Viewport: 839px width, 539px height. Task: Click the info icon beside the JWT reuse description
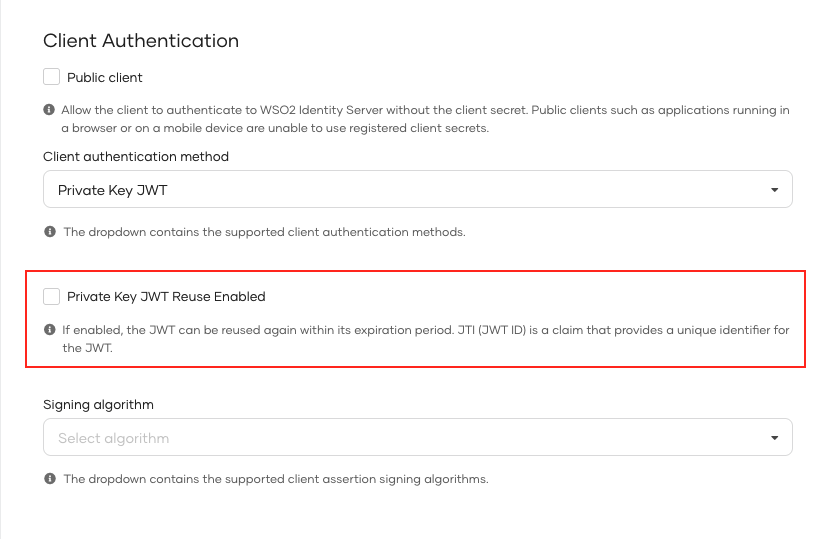[49, 329]
